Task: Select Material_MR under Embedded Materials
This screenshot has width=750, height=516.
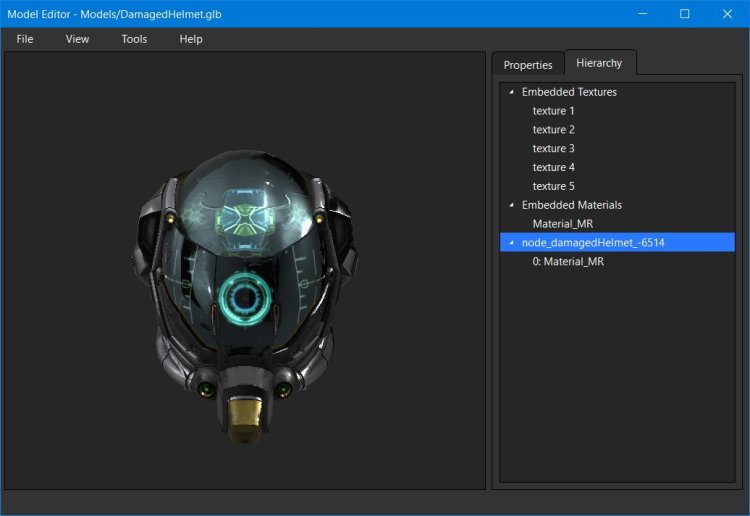Action: click(562, 224)
